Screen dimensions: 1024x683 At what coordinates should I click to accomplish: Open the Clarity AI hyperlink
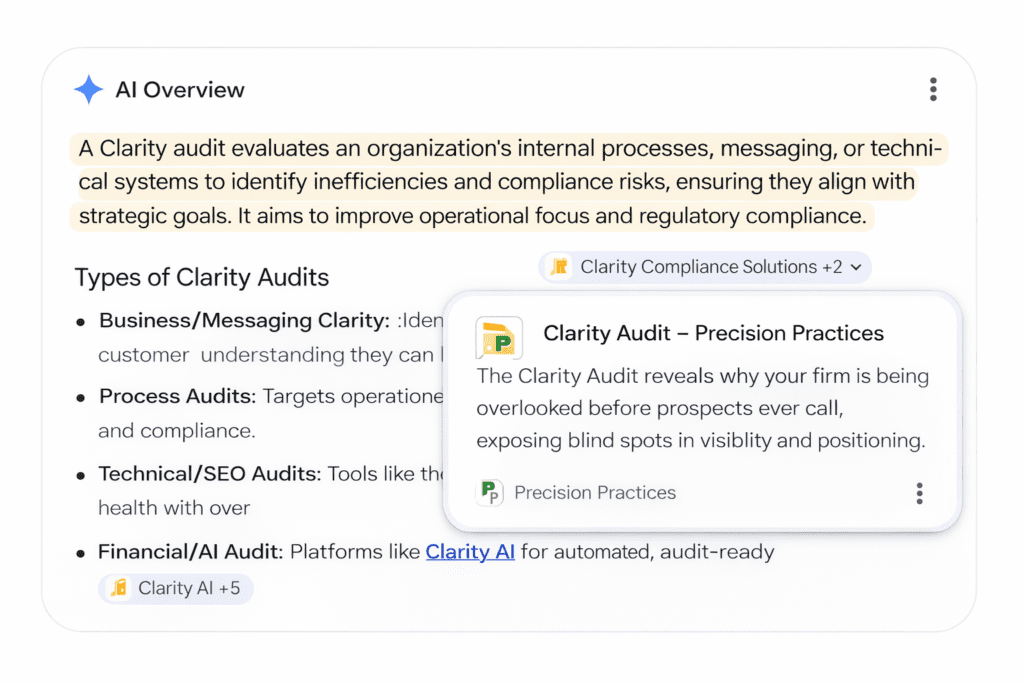click(x=470, y=551)
